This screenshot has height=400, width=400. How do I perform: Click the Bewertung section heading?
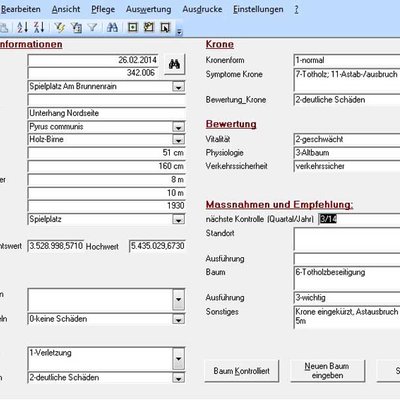point(231,124)
